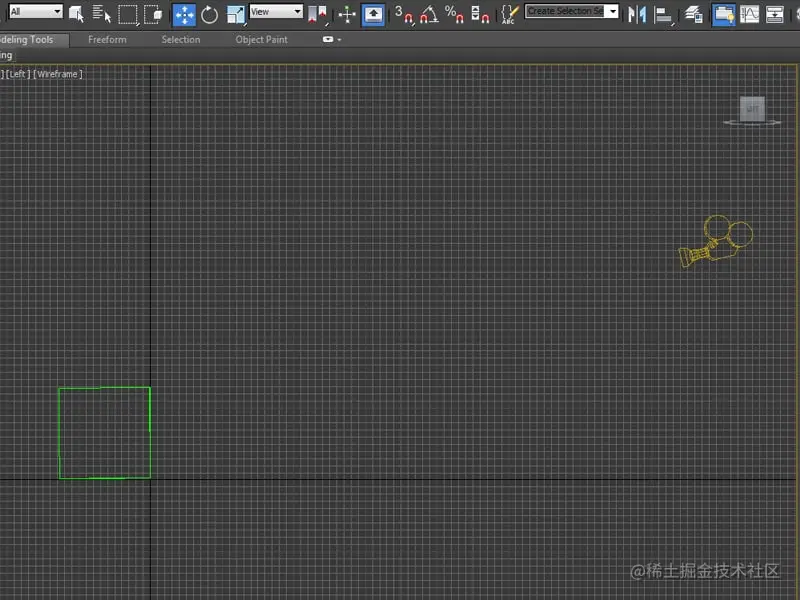Activate the Select and Rotate tool
The image size is (800, 600).
tap(209, 15)
